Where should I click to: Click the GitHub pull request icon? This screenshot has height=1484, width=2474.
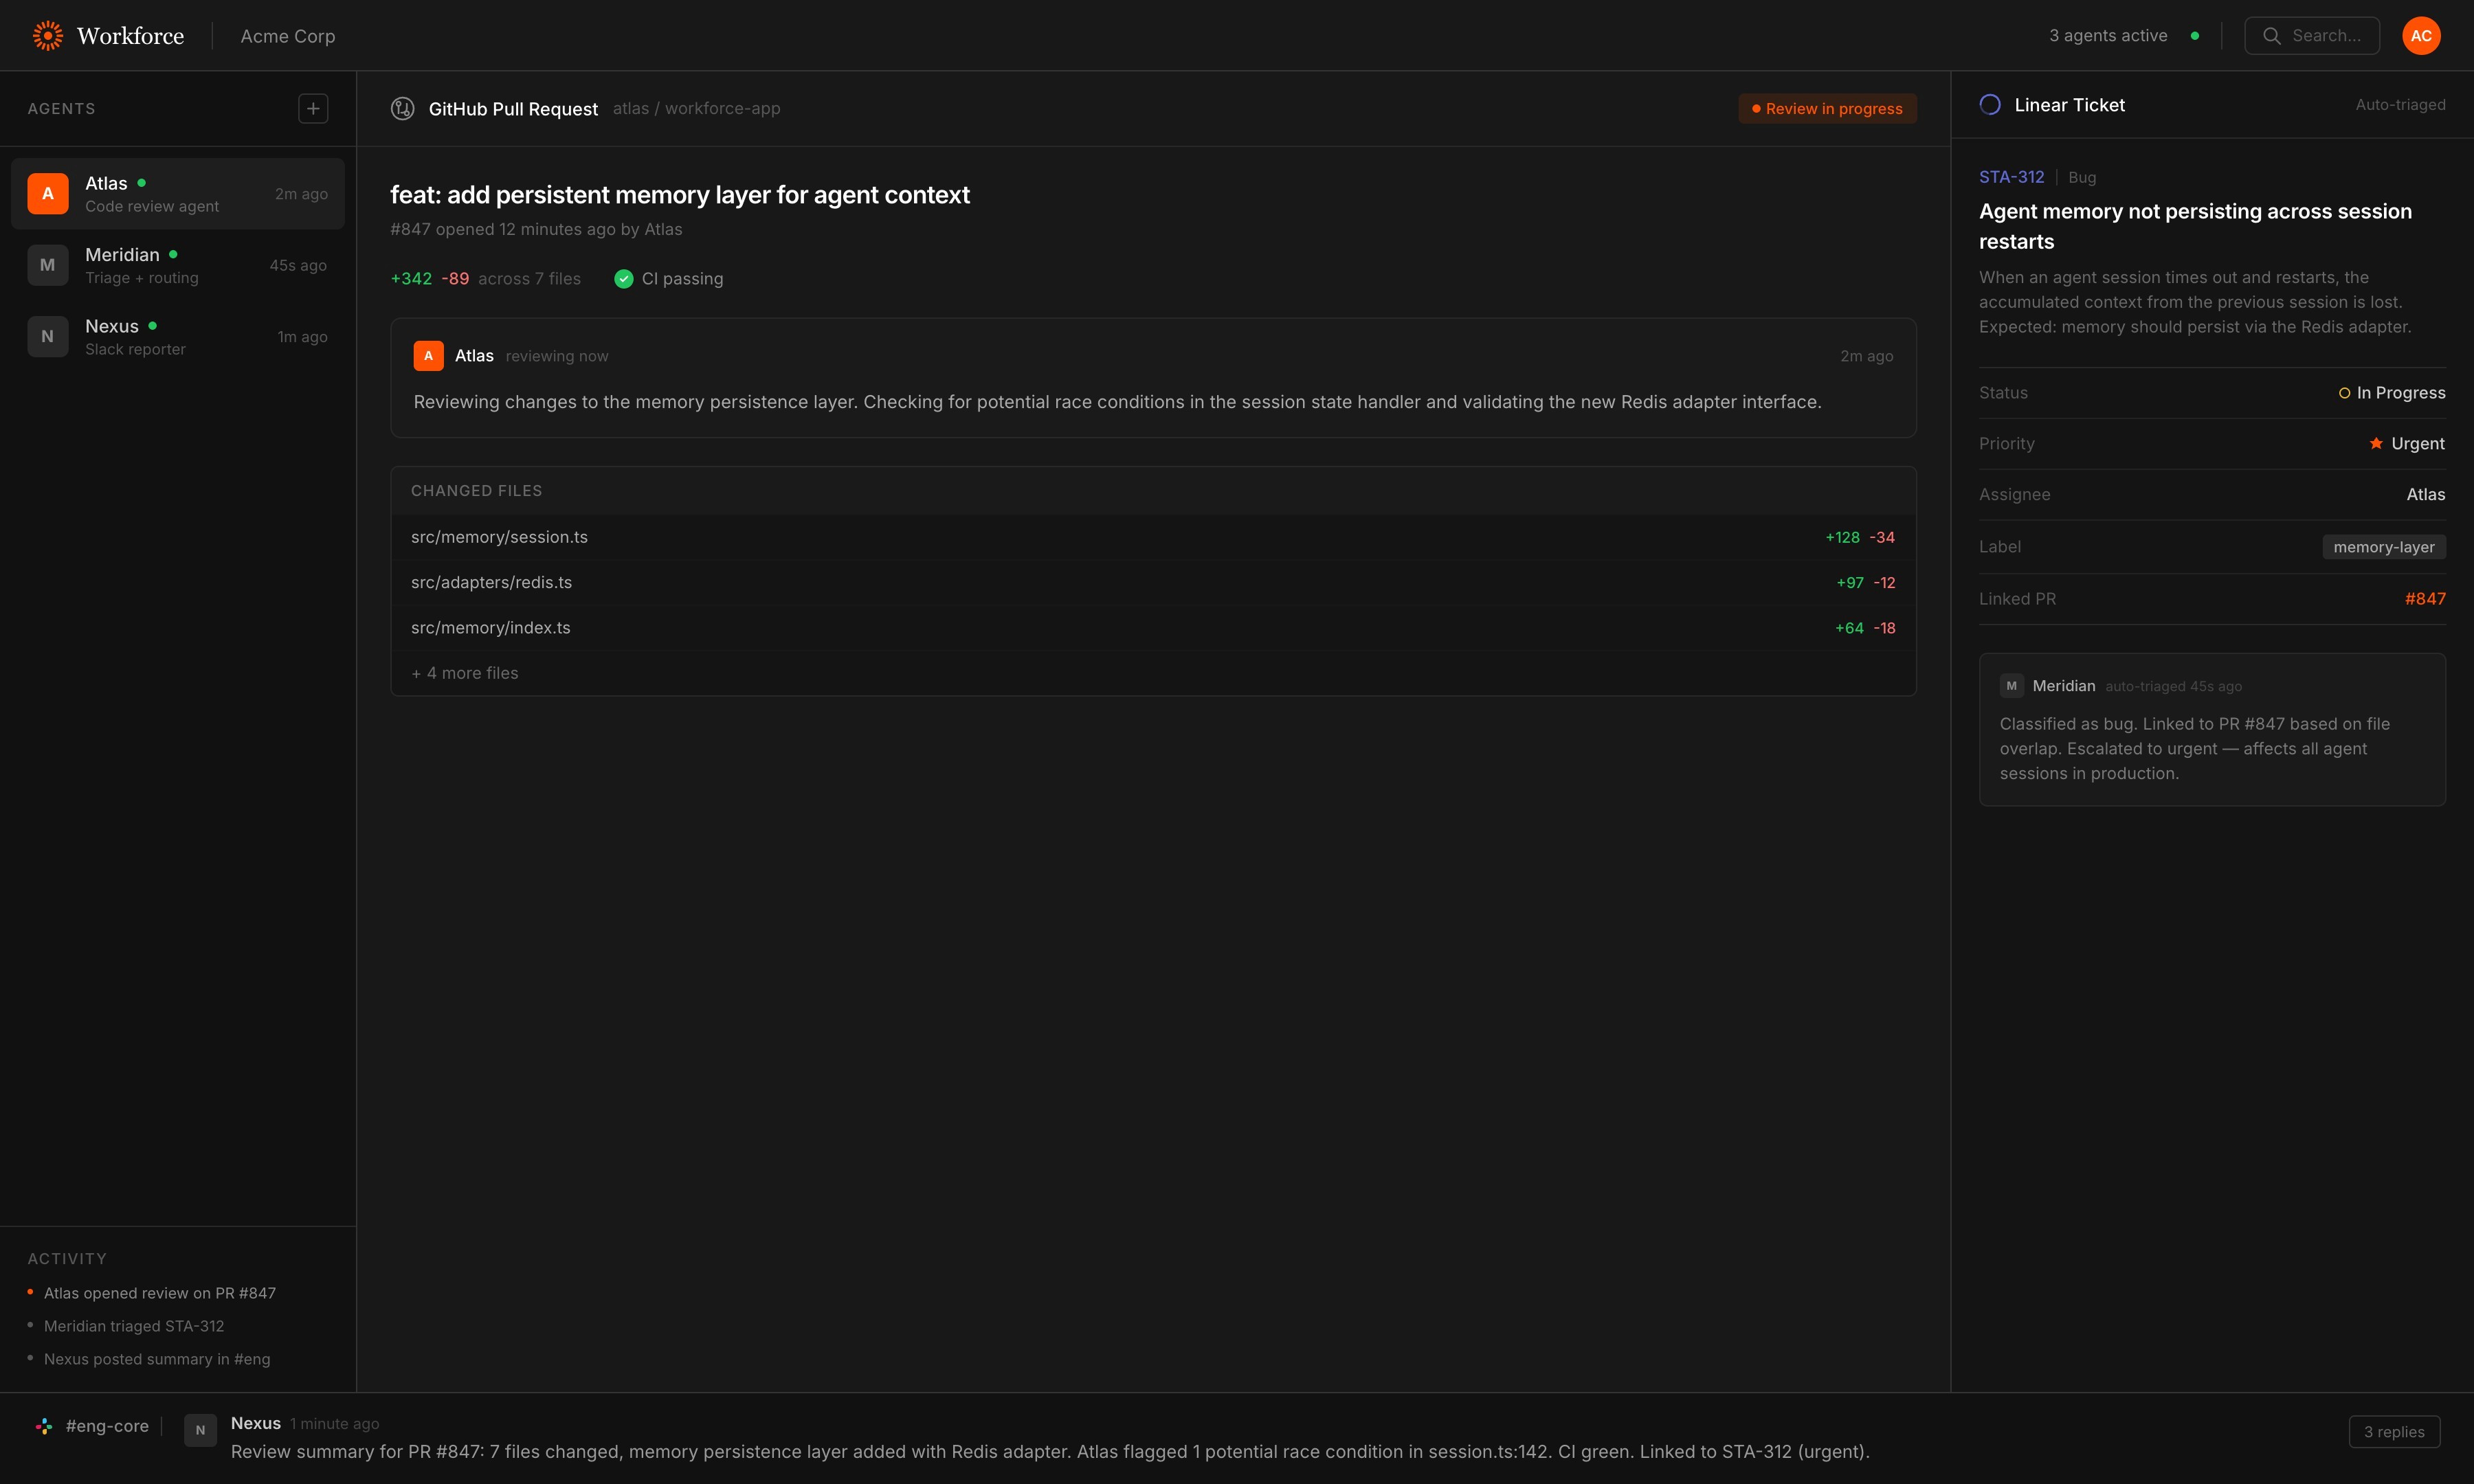(402, 108)
